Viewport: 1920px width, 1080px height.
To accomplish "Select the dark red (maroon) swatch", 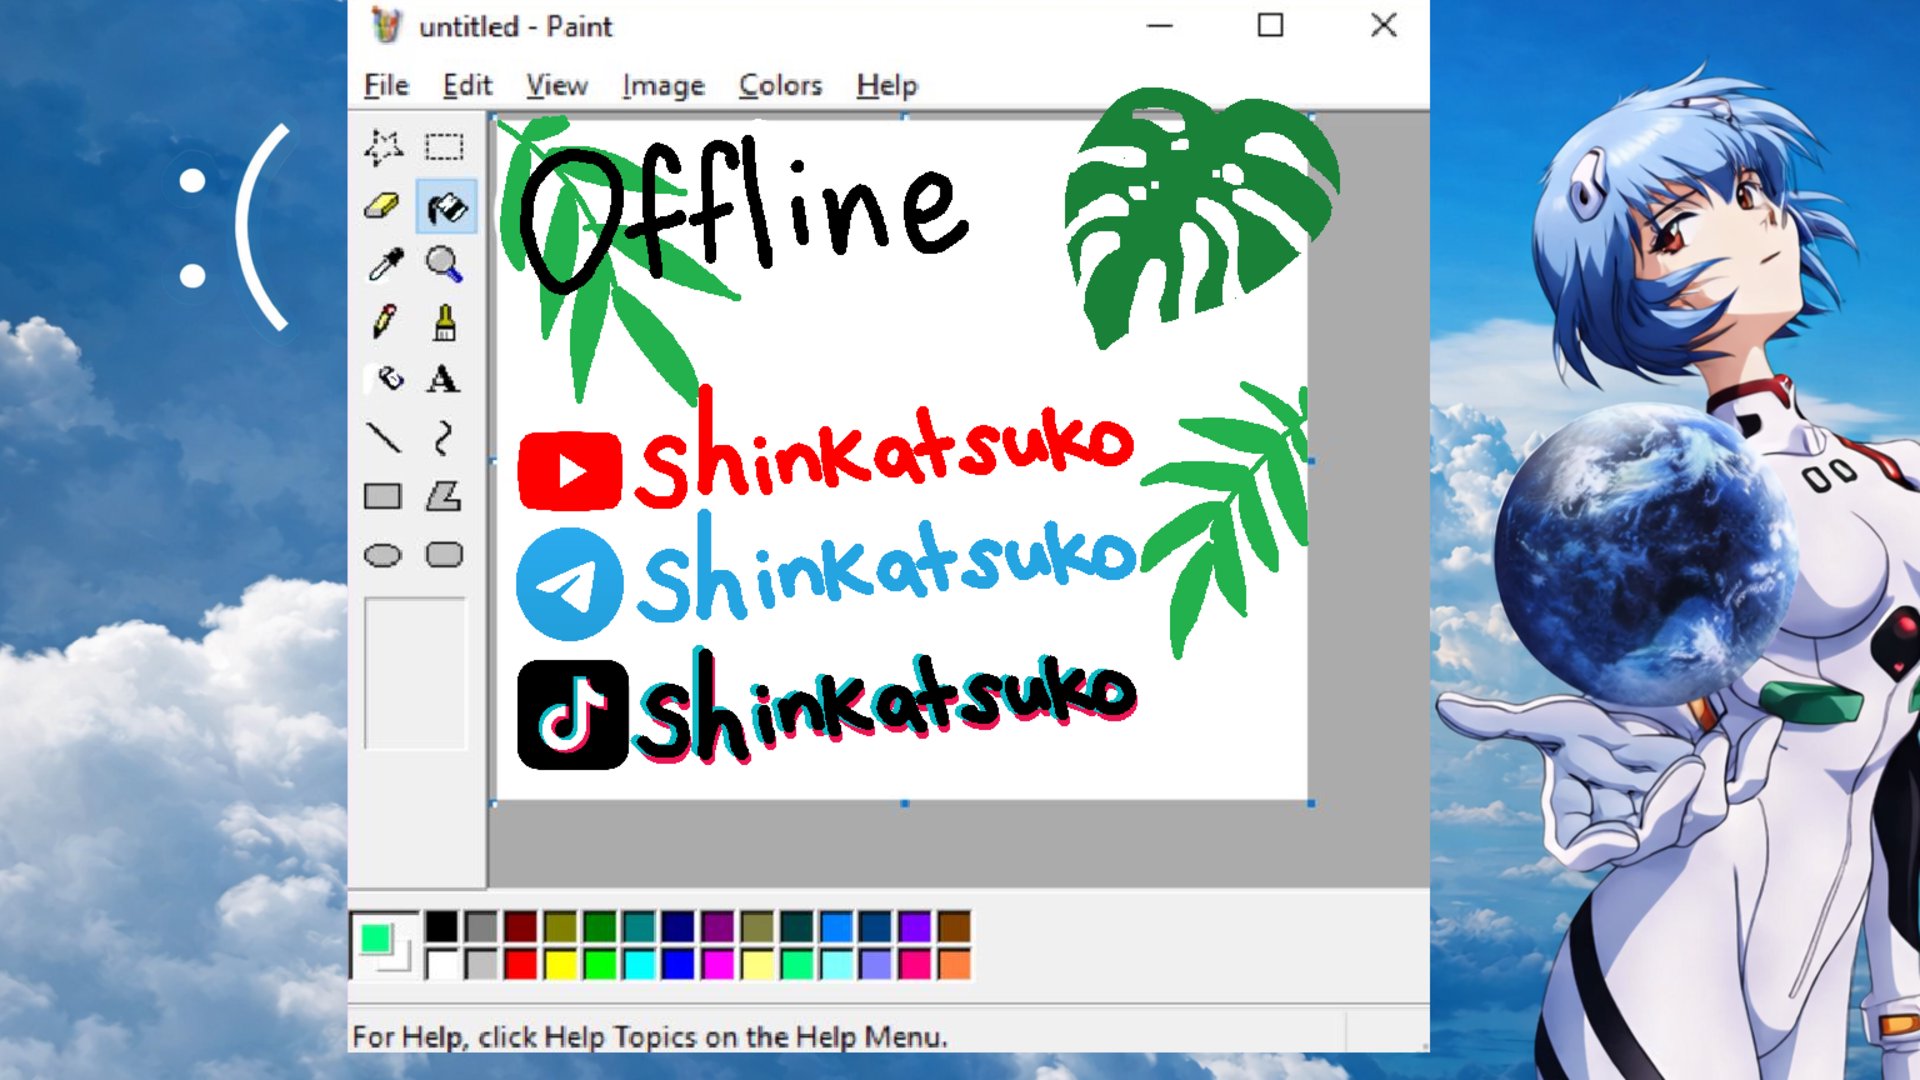I will tap(520, 926).
